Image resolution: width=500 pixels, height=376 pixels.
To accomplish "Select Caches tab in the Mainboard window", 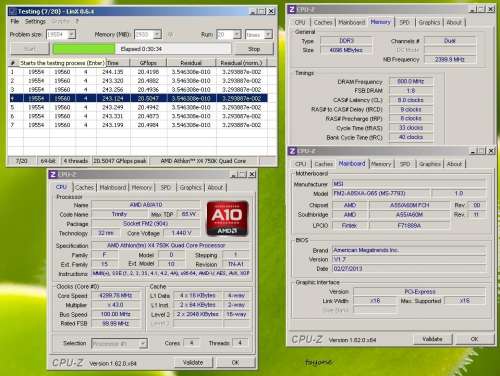I will (324, 164).
